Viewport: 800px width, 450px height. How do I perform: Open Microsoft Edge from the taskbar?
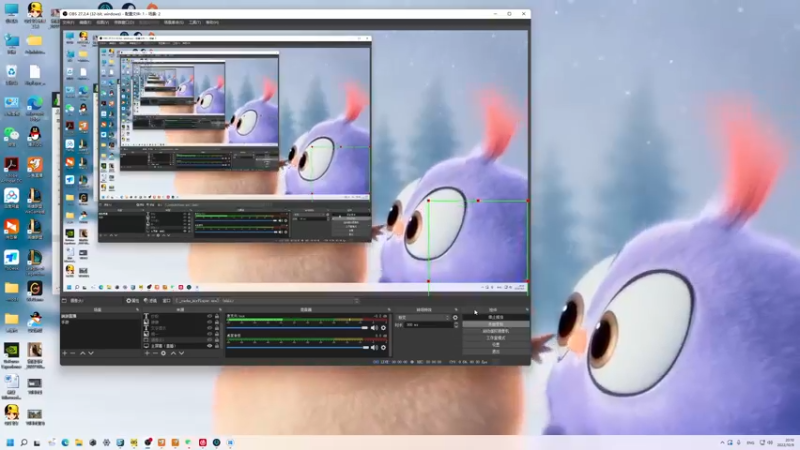point(65,442)
